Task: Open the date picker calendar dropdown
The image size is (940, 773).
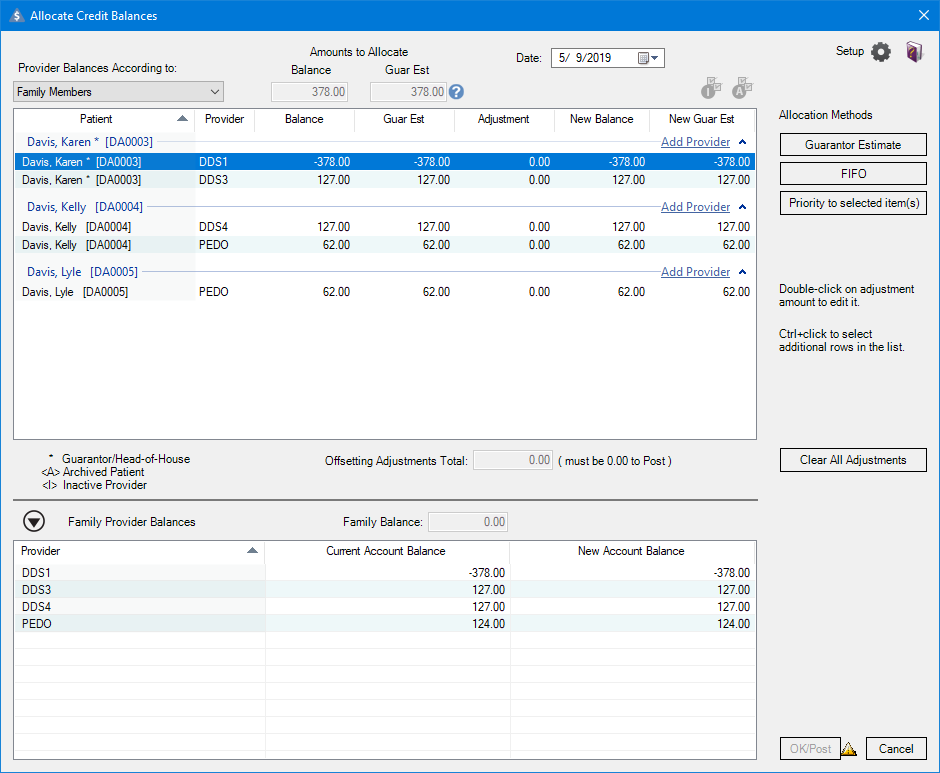Action: click(x=649, y=58)
